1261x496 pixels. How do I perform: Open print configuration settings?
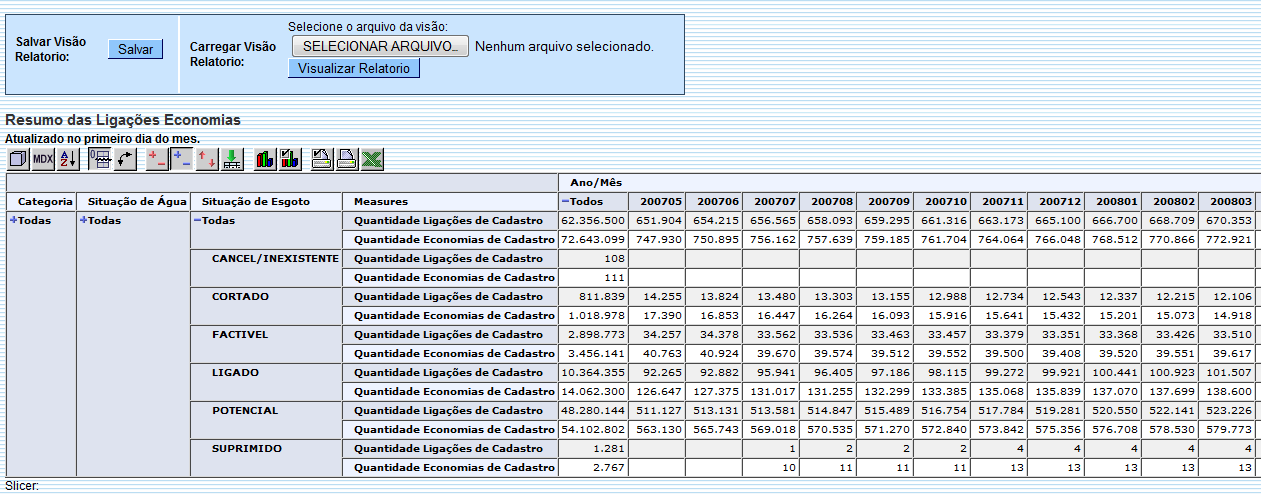click(322, 158)
